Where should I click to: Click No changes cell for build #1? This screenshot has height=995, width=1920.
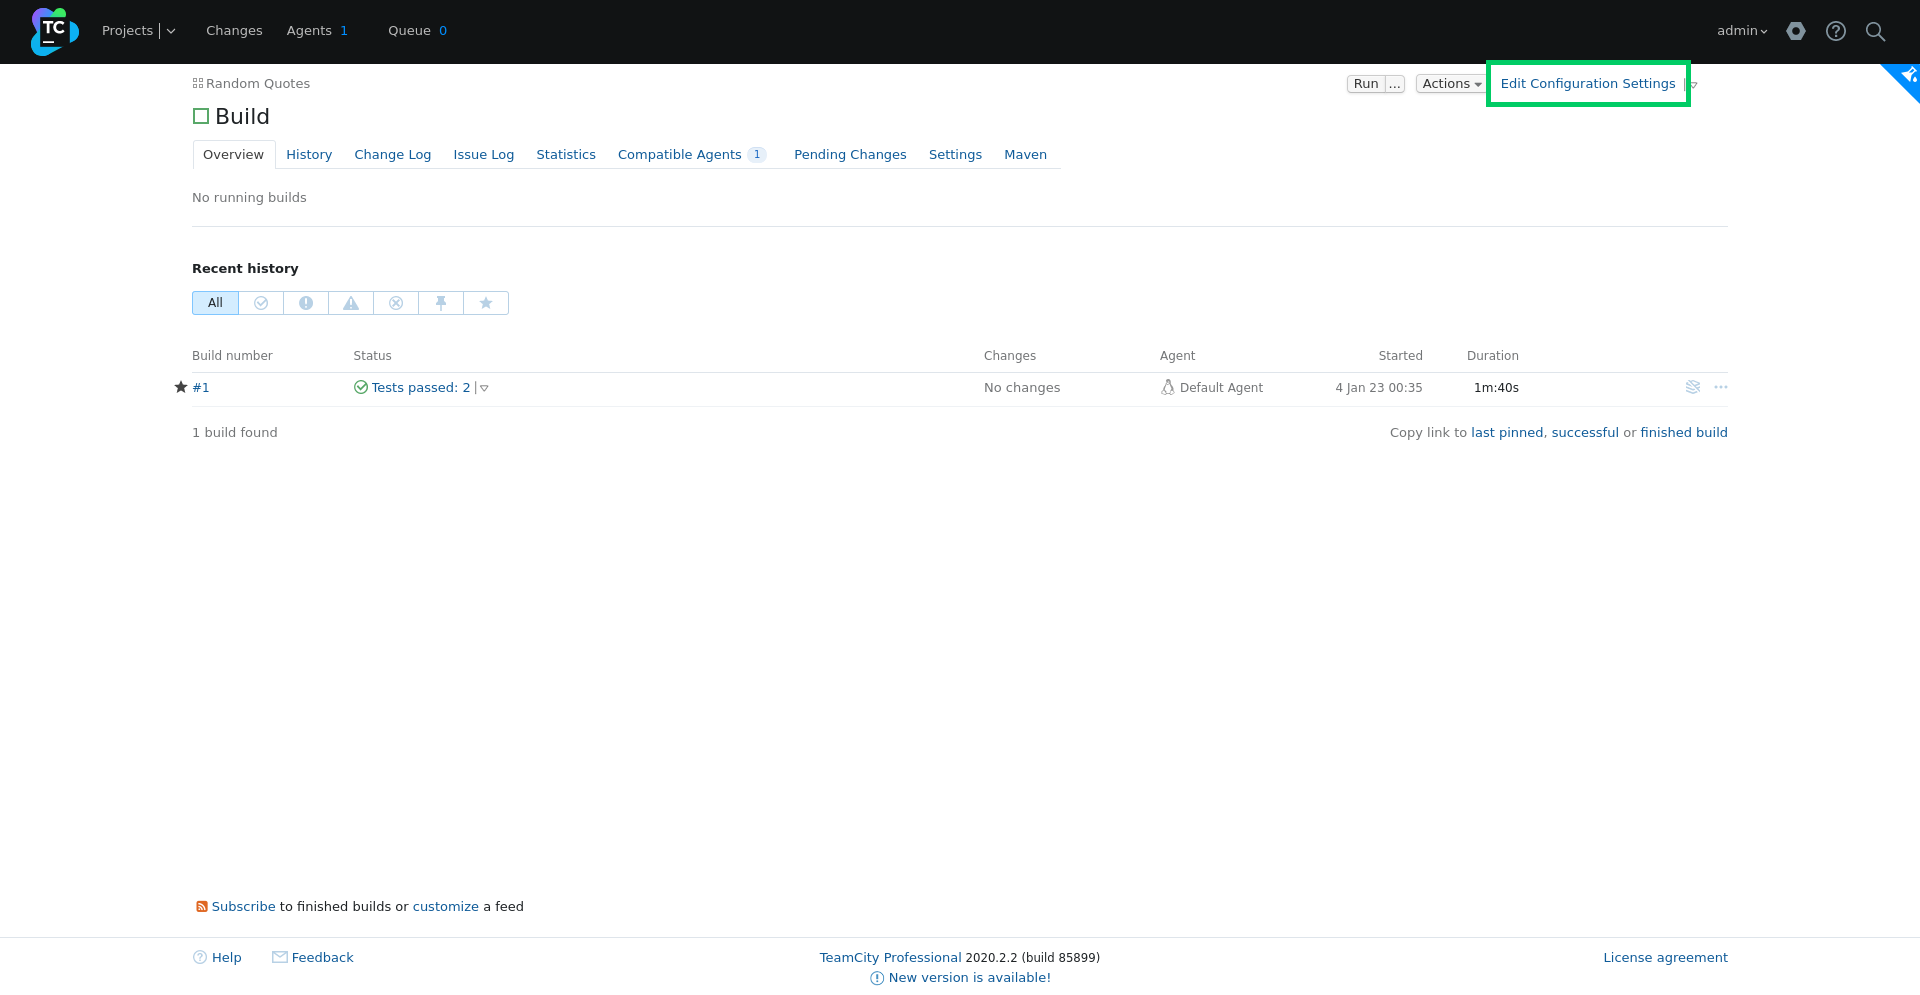[1022, 388]
